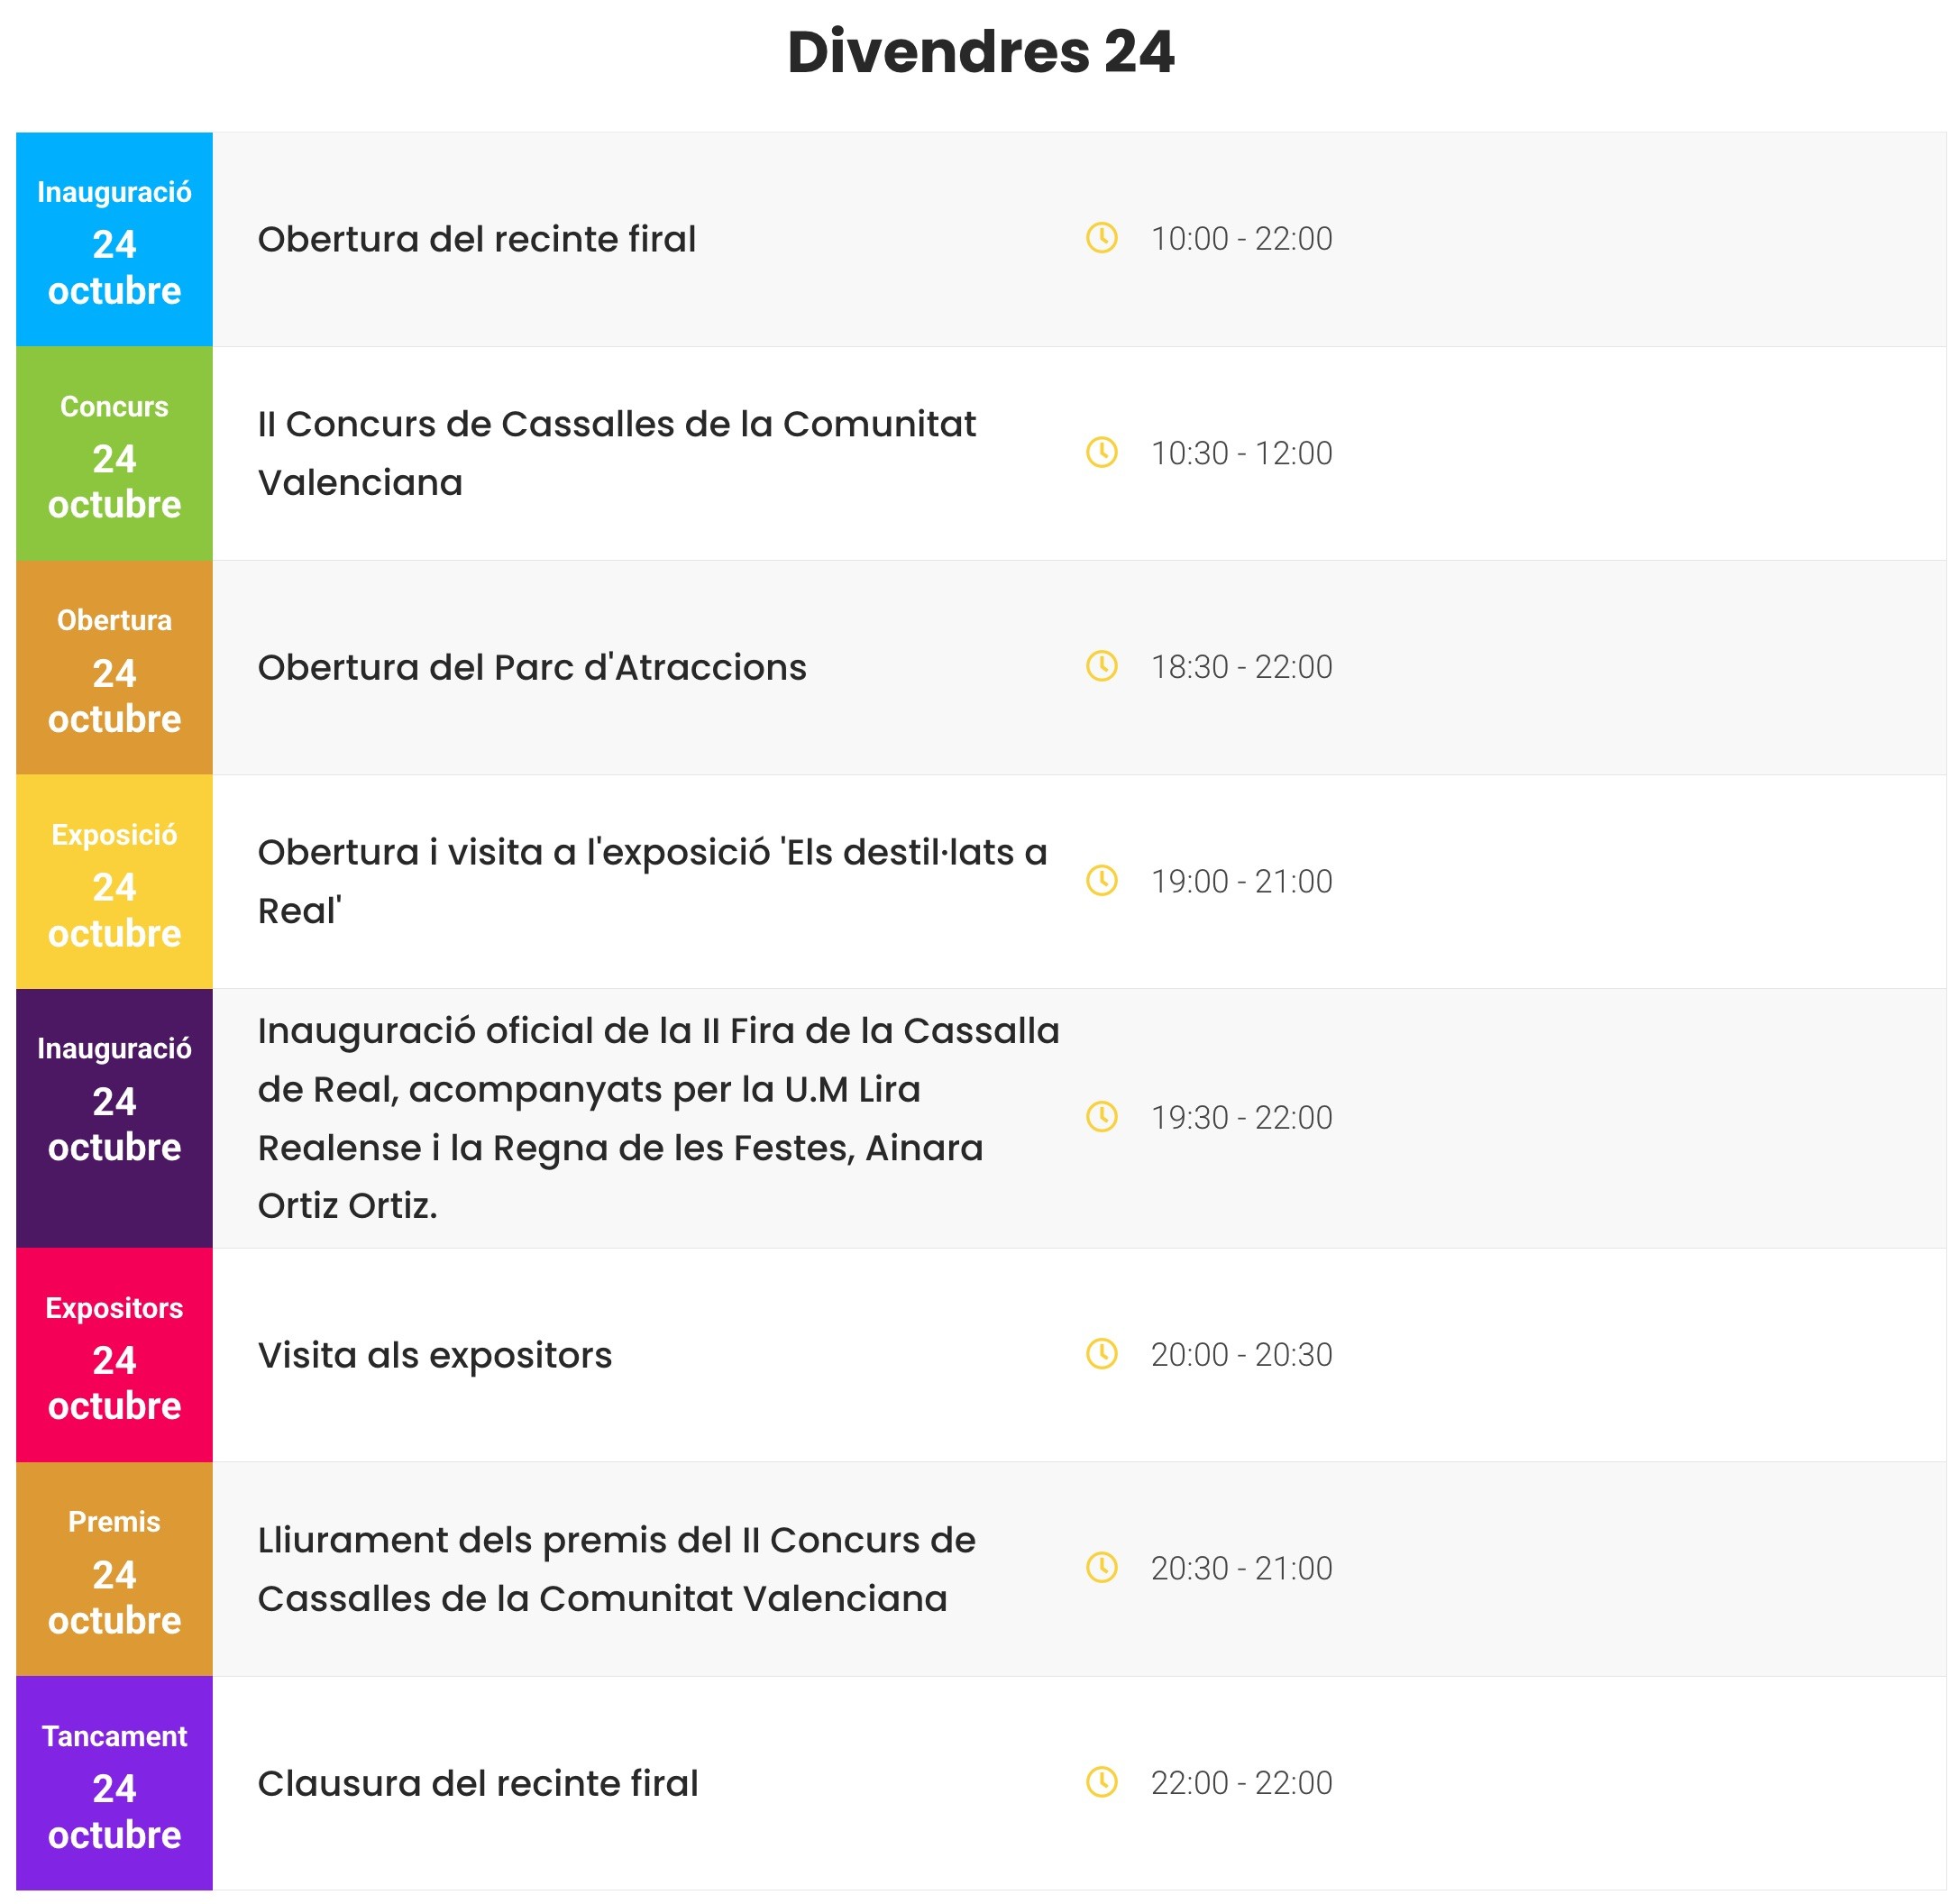Click the clock icon beside 20:30 - 21:00
The image size is (1958, 1904).
click(1101, 1567)
